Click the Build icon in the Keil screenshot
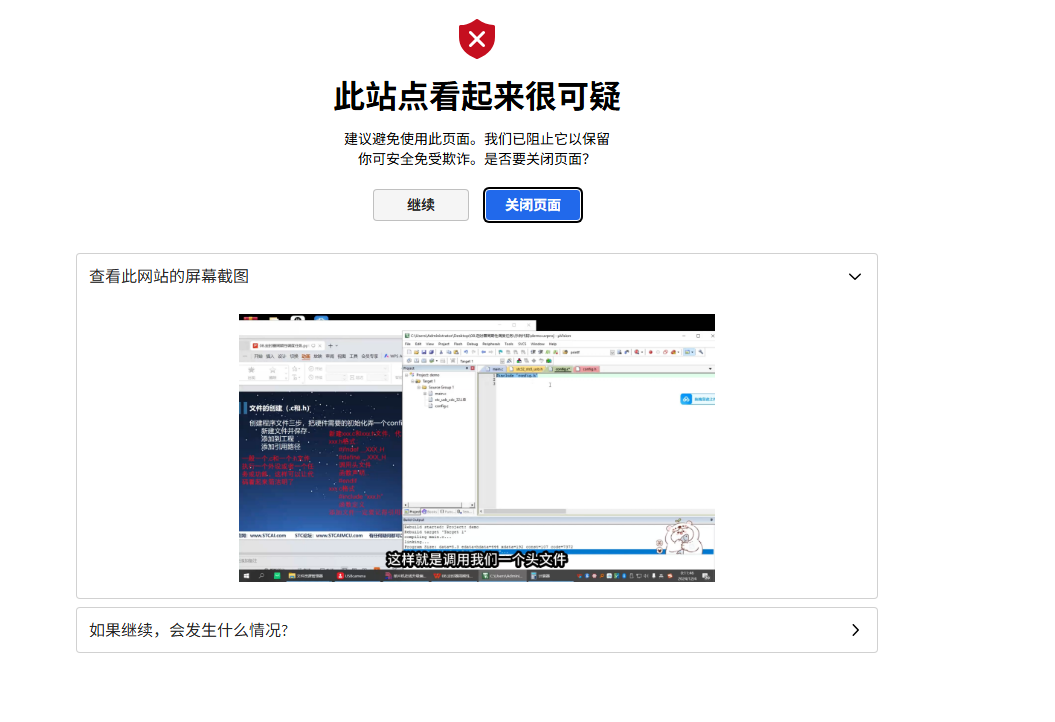The image size is (1055, 722). [416, 361]
